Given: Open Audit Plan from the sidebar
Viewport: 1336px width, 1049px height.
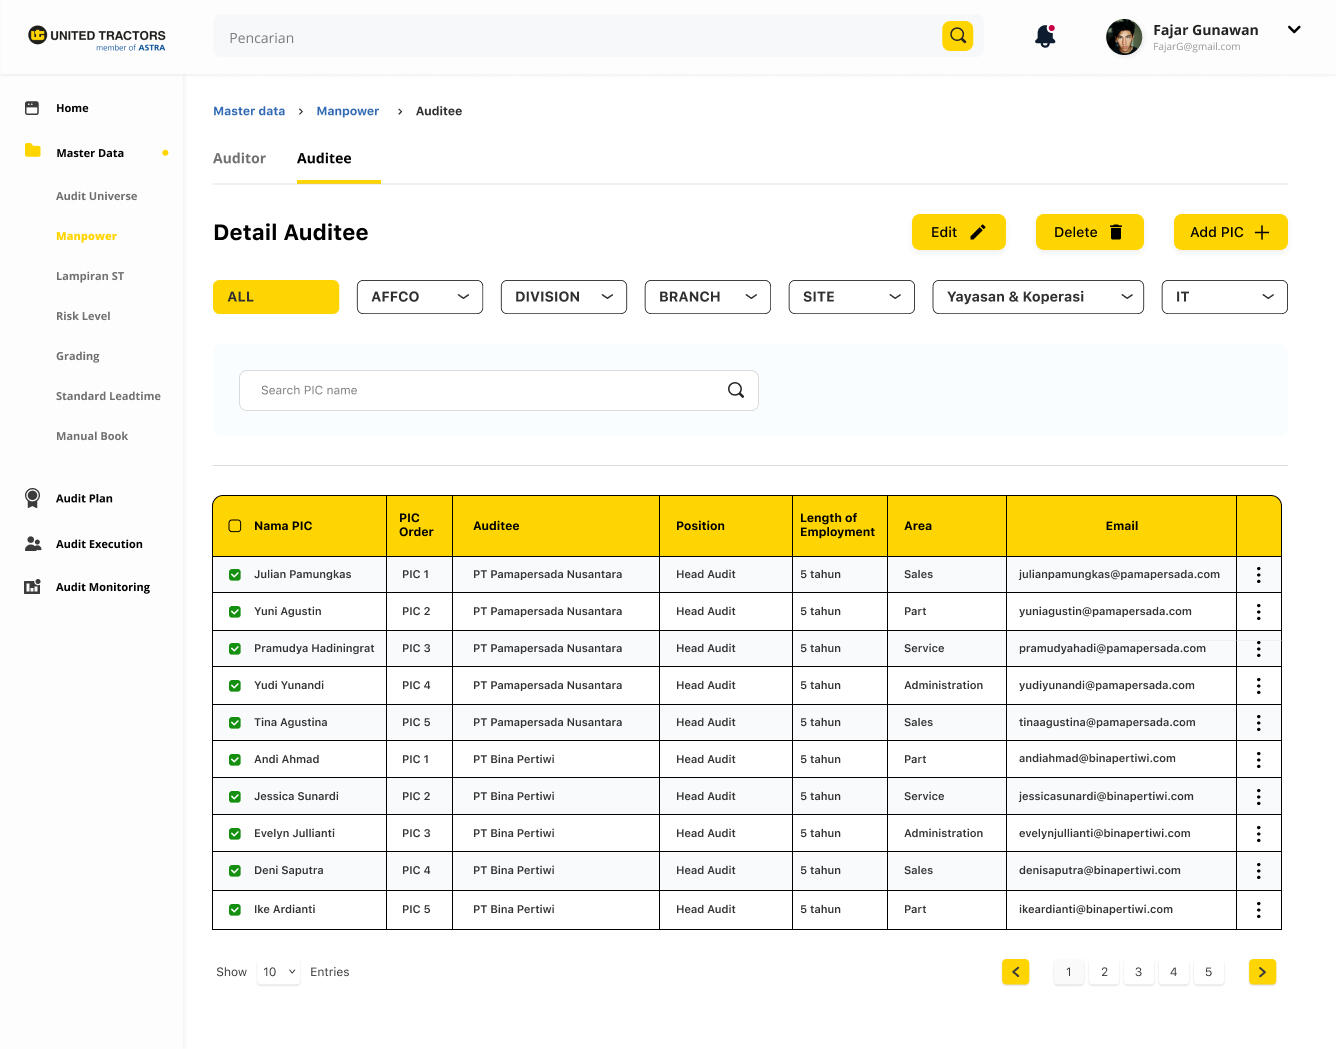Looking at the screenshot, I should coord(84,498).
